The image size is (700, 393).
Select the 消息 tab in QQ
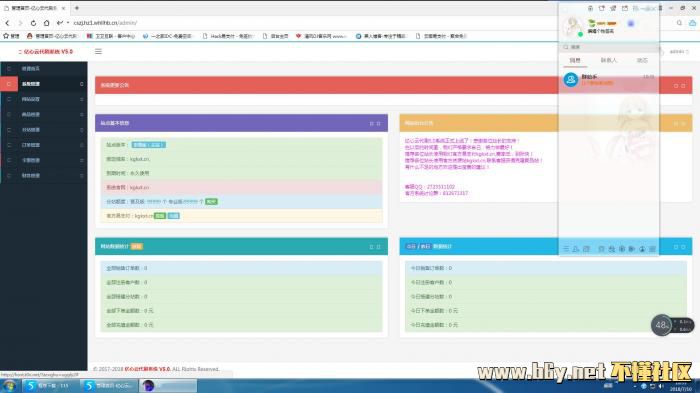click(x=575, y=60)
